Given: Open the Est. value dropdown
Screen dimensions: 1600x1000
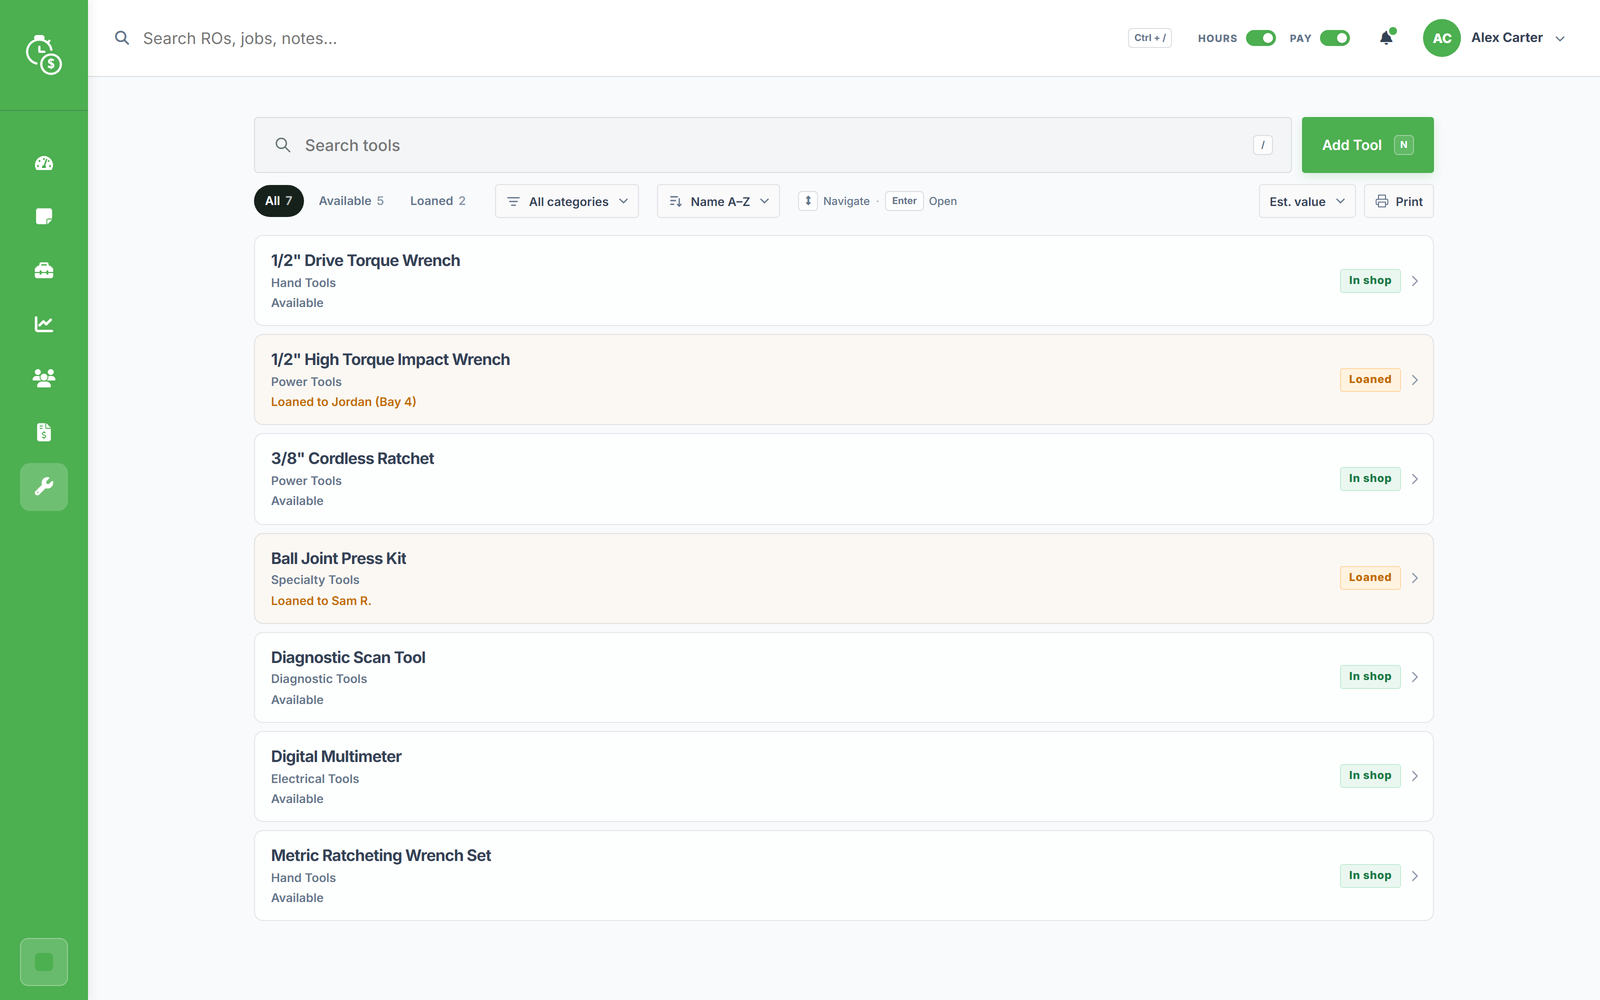Looking at the screenshot, I should point(1307,201).
